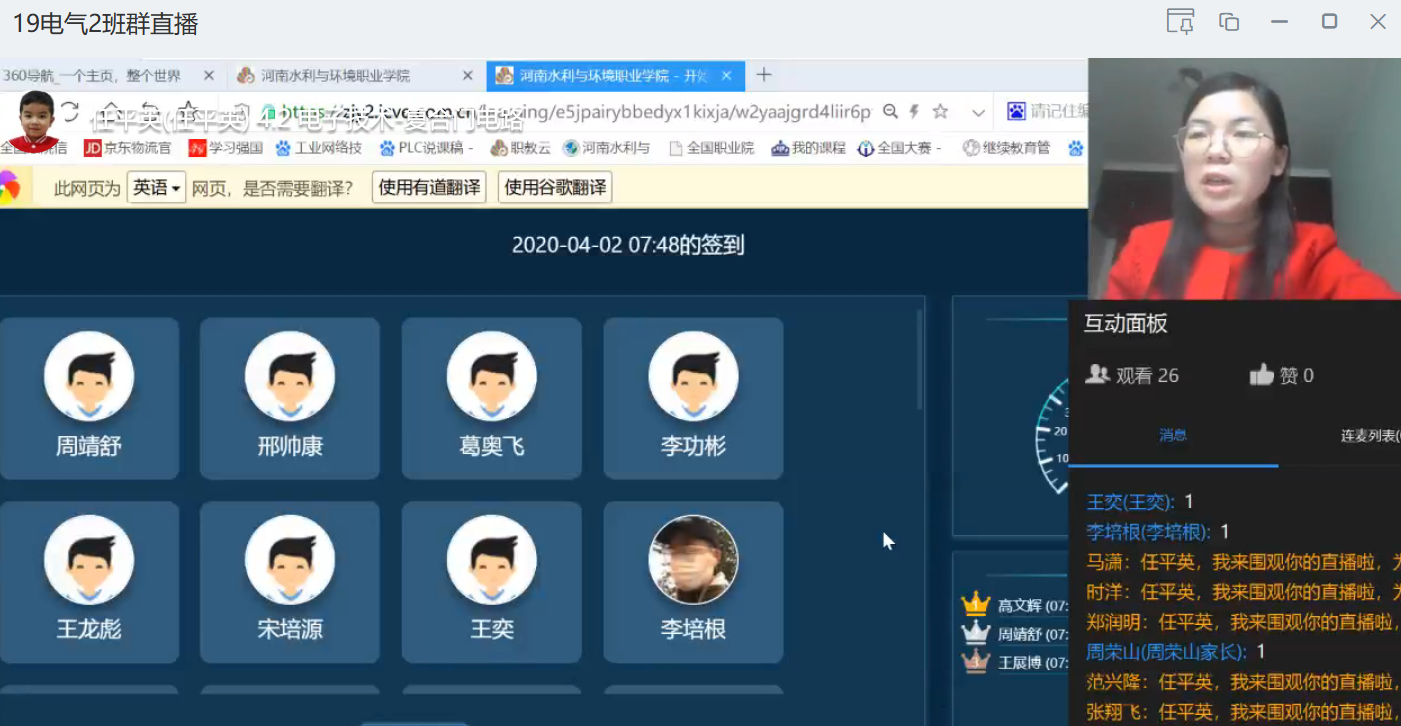Expand the address bar dropdown chevron

pos(979,112)
